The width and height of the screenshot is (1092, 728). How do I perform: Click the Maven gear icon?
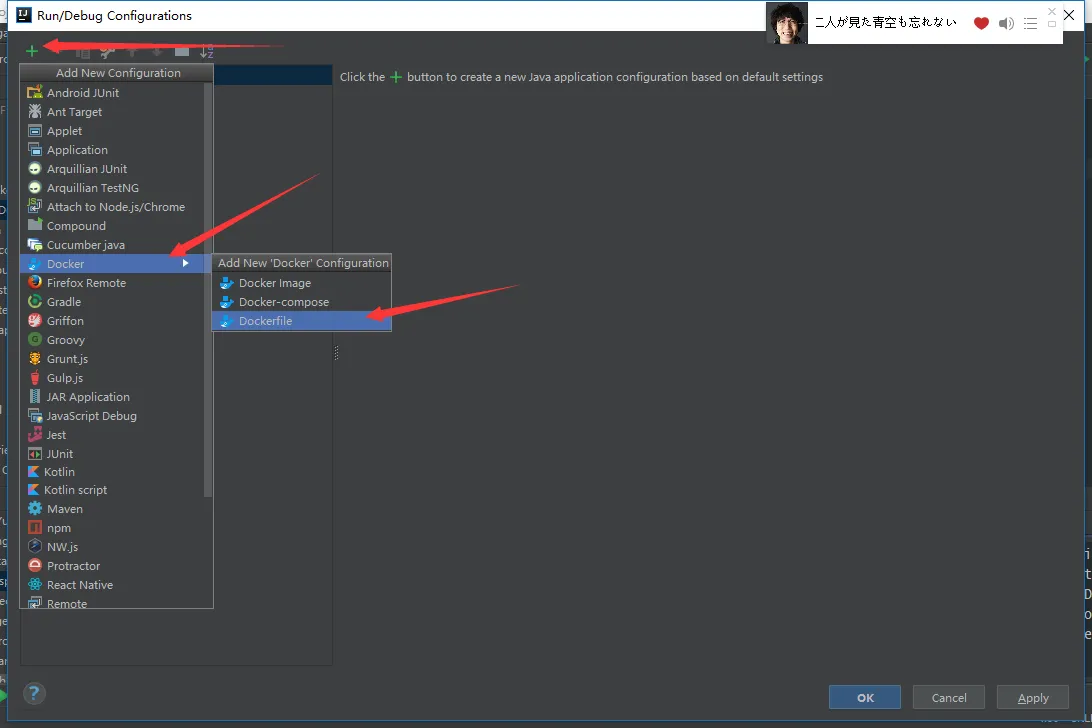tap(35, 509)
